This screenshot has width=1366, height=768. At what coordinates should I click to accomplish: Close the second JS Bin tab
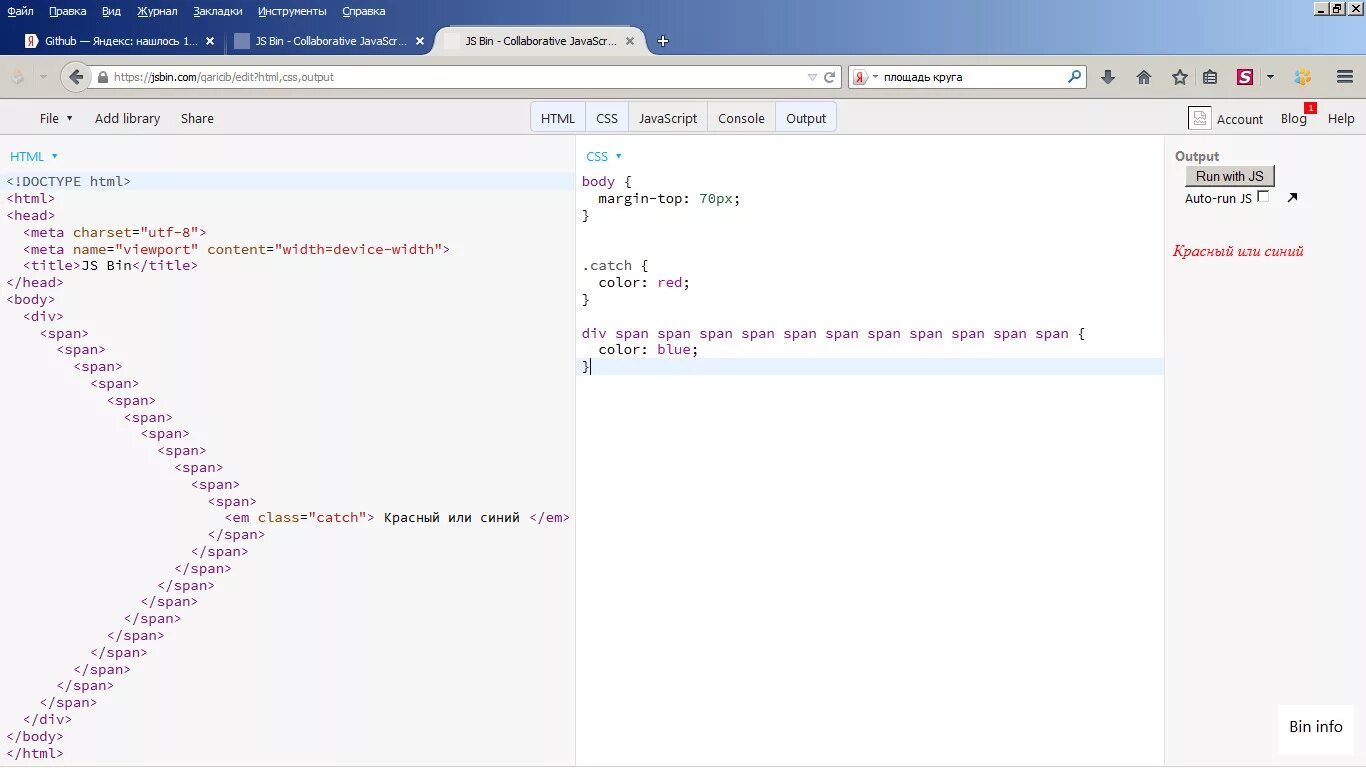(x=420, y=41)
